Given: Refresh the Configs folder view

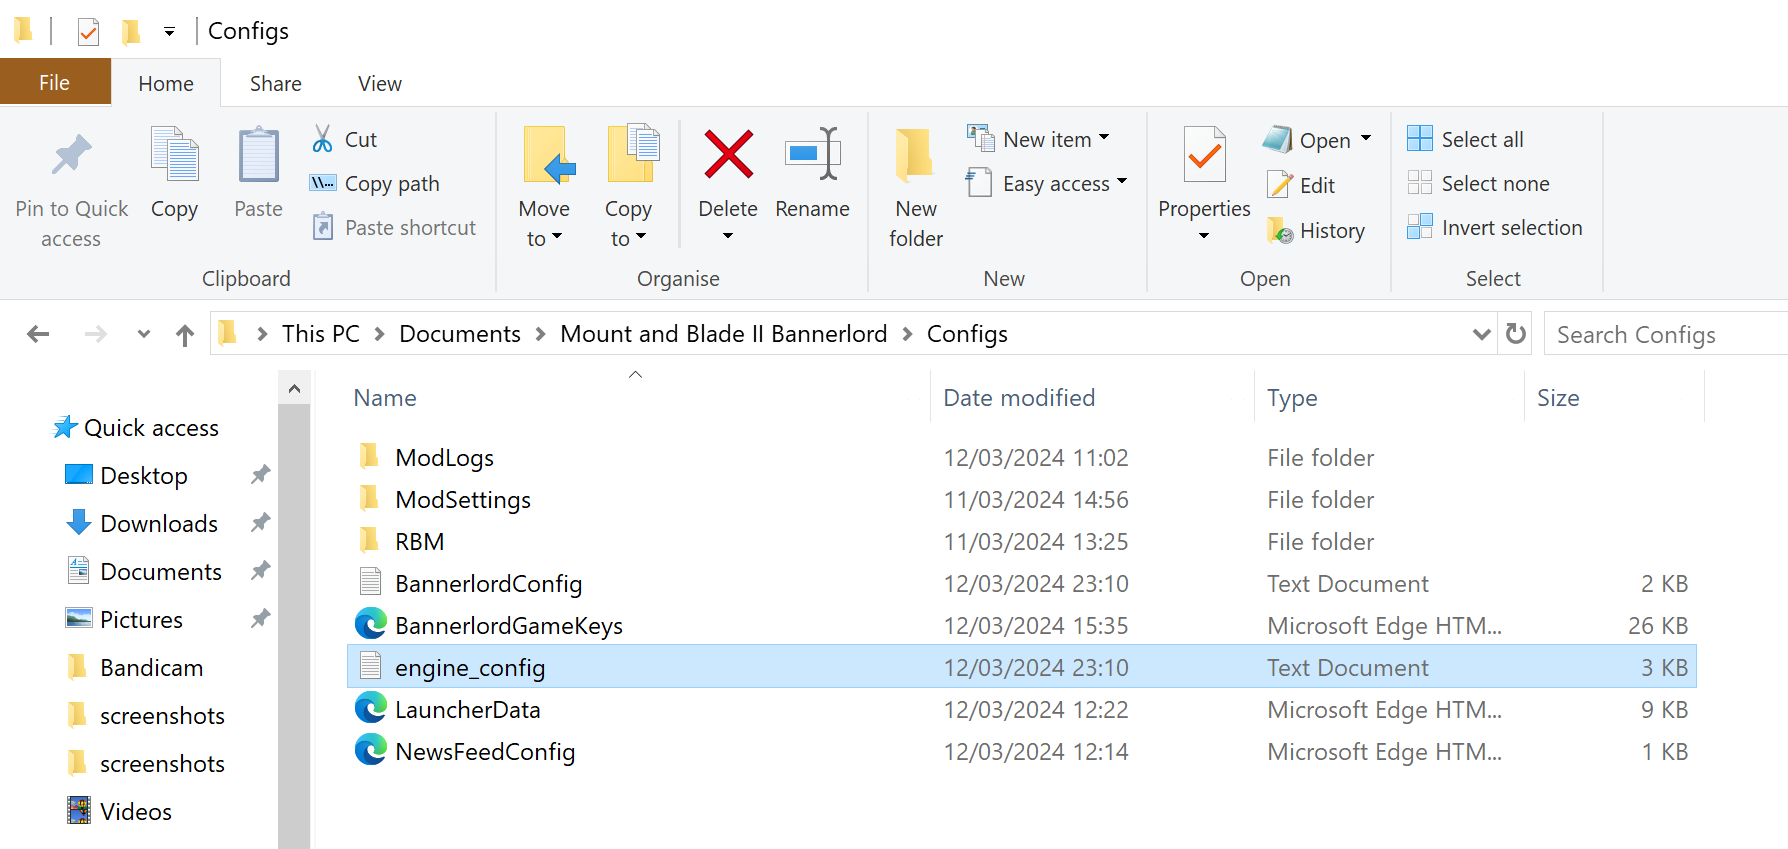Looking at the screenshot, I should (x=1516, y=333).
